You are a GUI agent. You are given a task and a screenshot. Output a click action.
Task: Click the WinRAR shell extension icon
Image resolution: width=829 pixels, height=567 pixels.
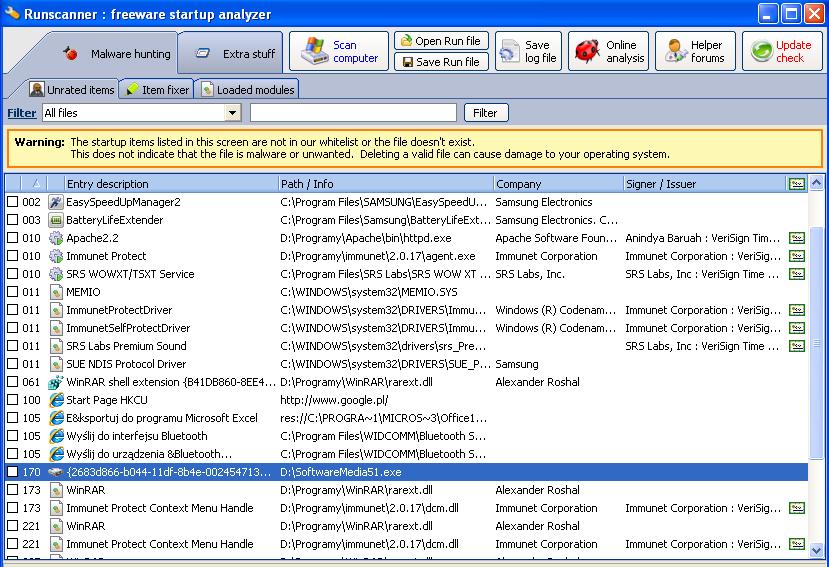pyautogui.click(x=56, y=382)
